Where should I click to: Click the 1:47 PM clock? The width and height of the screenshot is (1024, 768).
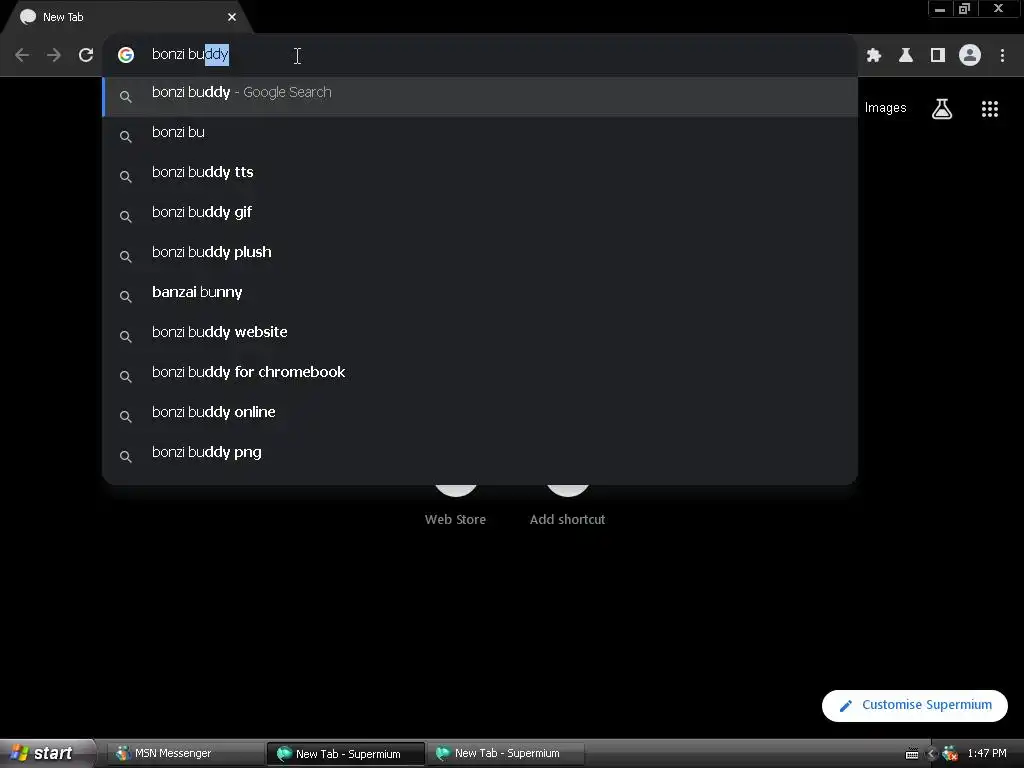pyautogui.click(x=987, y=754)
